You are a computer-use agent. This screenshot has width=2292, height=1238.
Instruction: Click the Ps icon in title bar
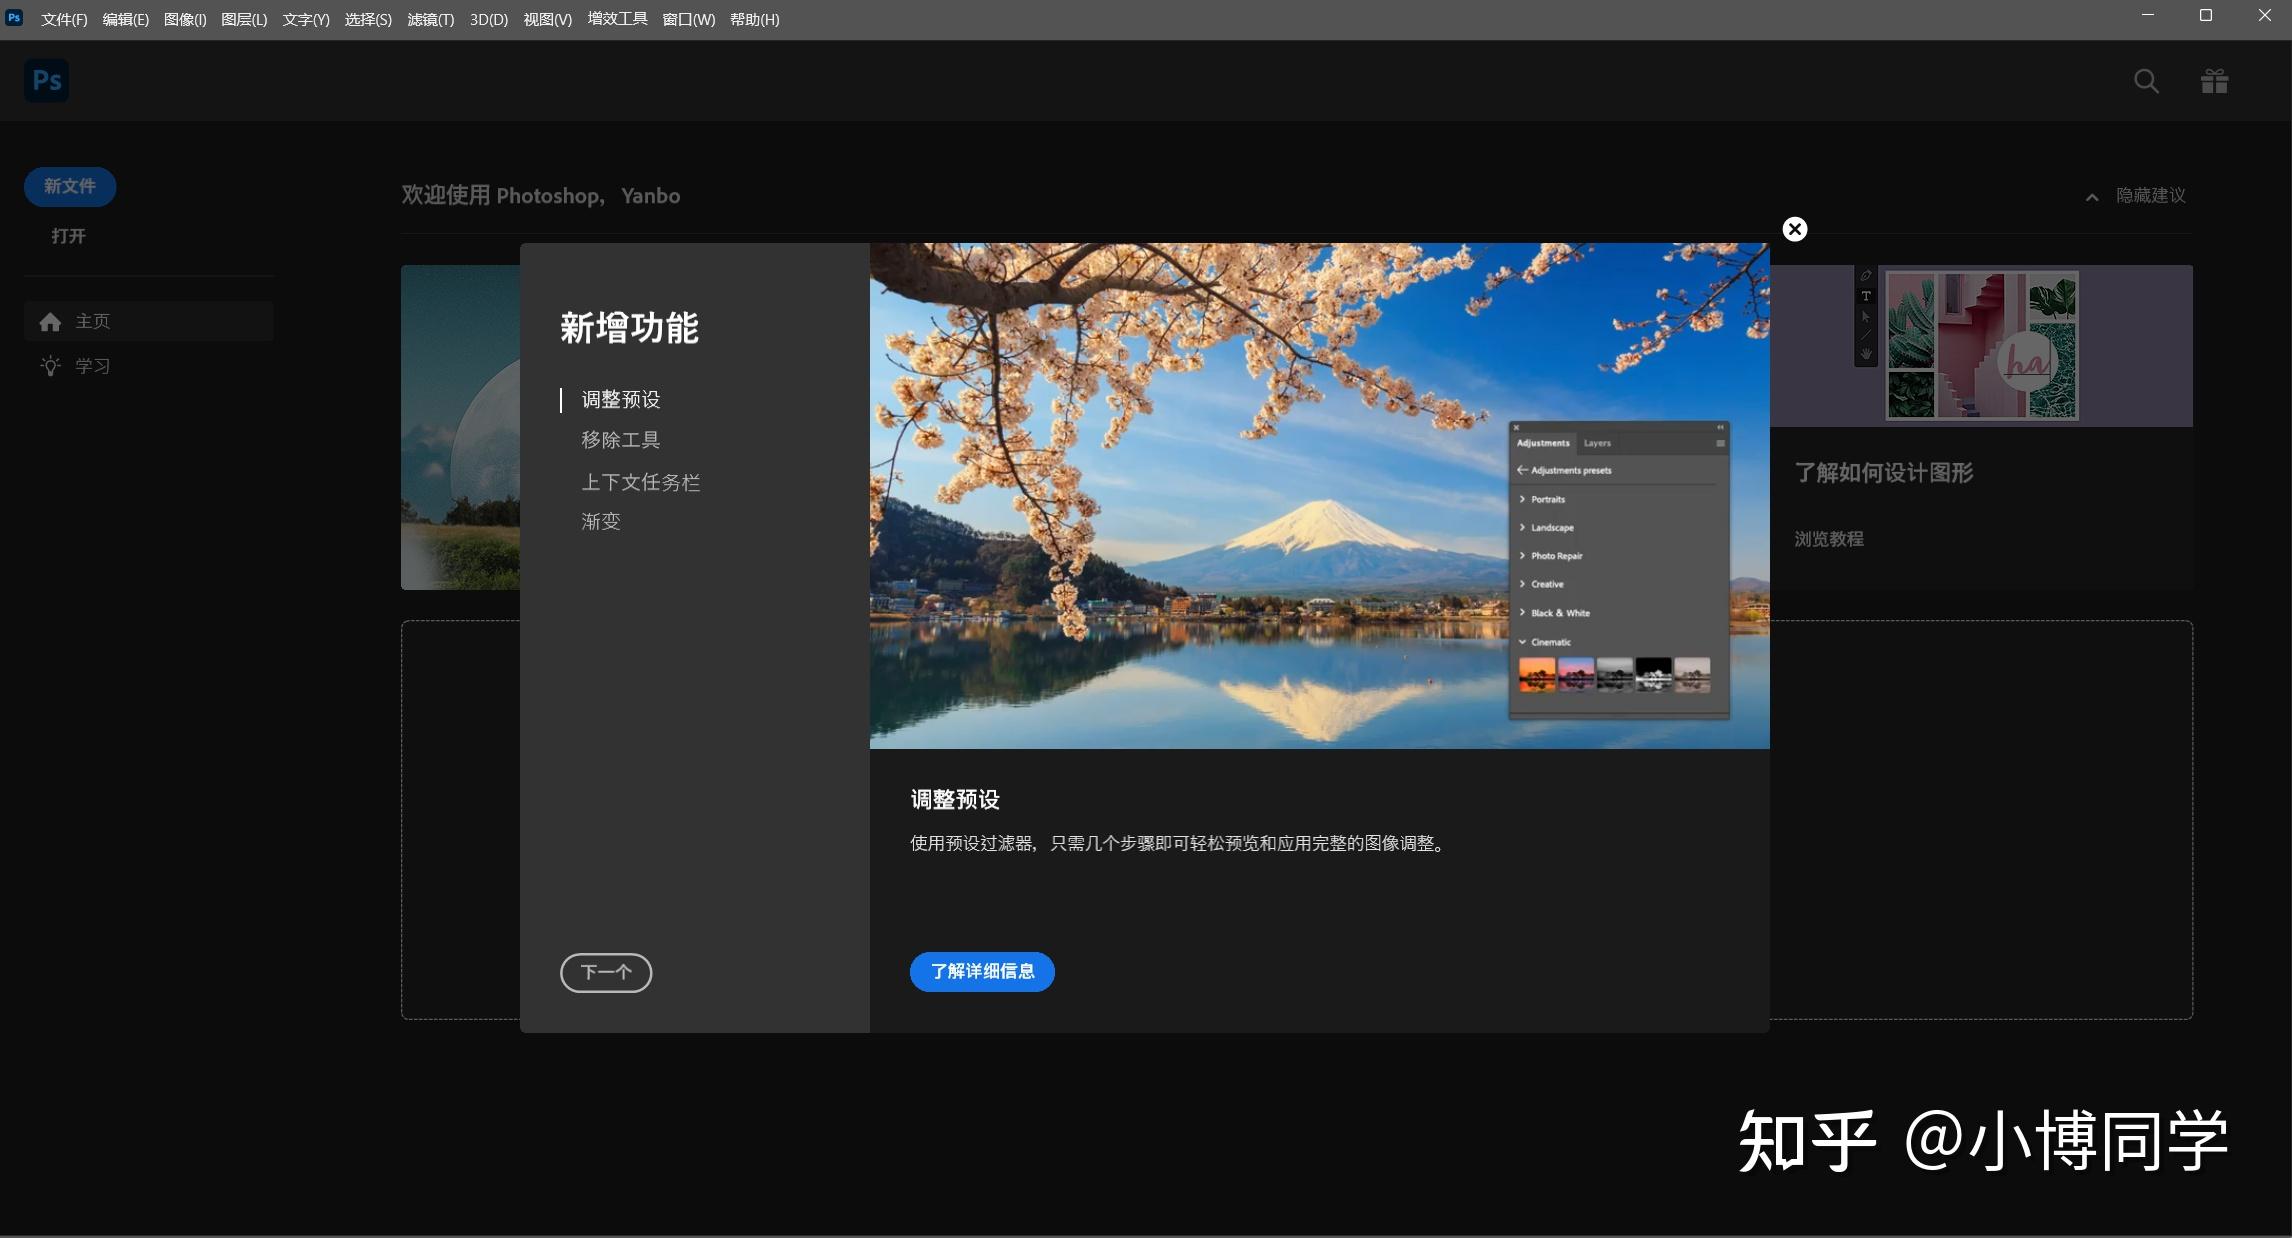click(x=14, y=18)
